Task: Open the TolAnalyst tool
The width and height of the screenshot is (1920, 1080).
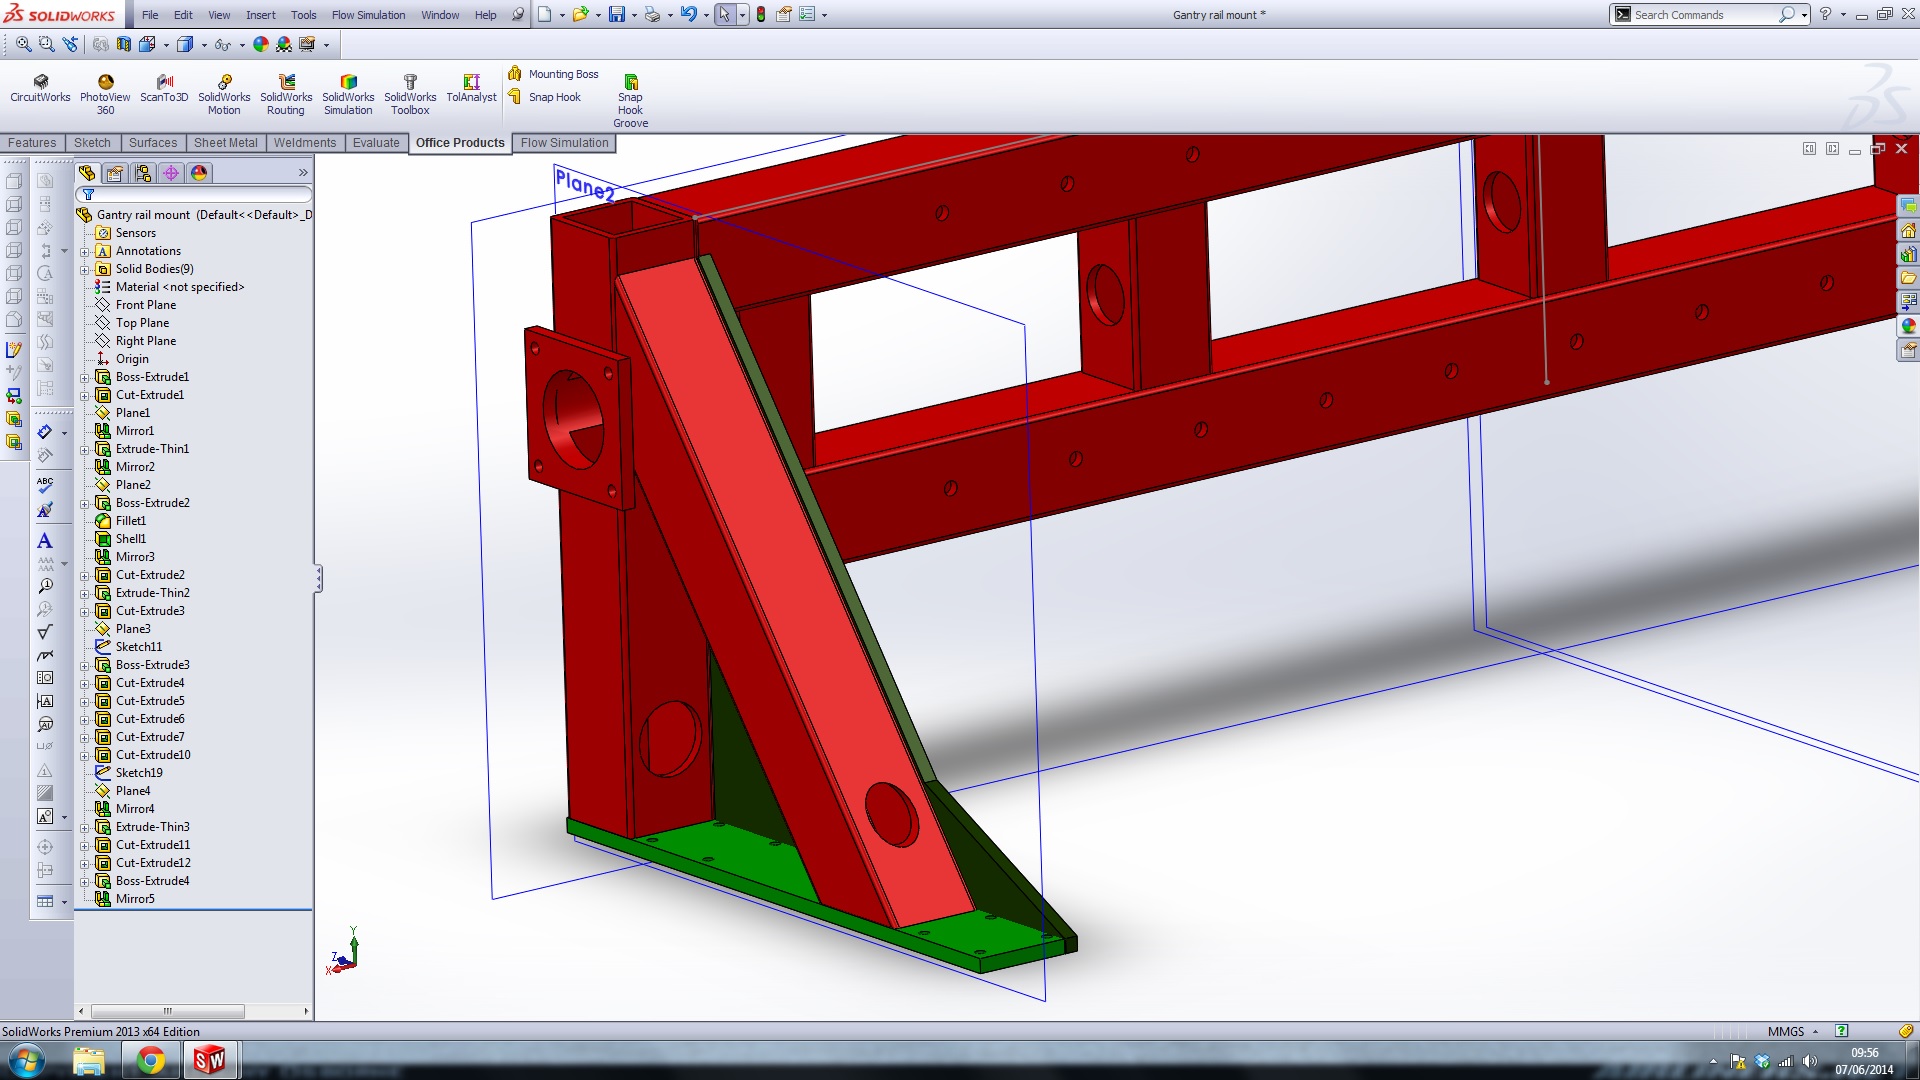Action: coord(471,88)
